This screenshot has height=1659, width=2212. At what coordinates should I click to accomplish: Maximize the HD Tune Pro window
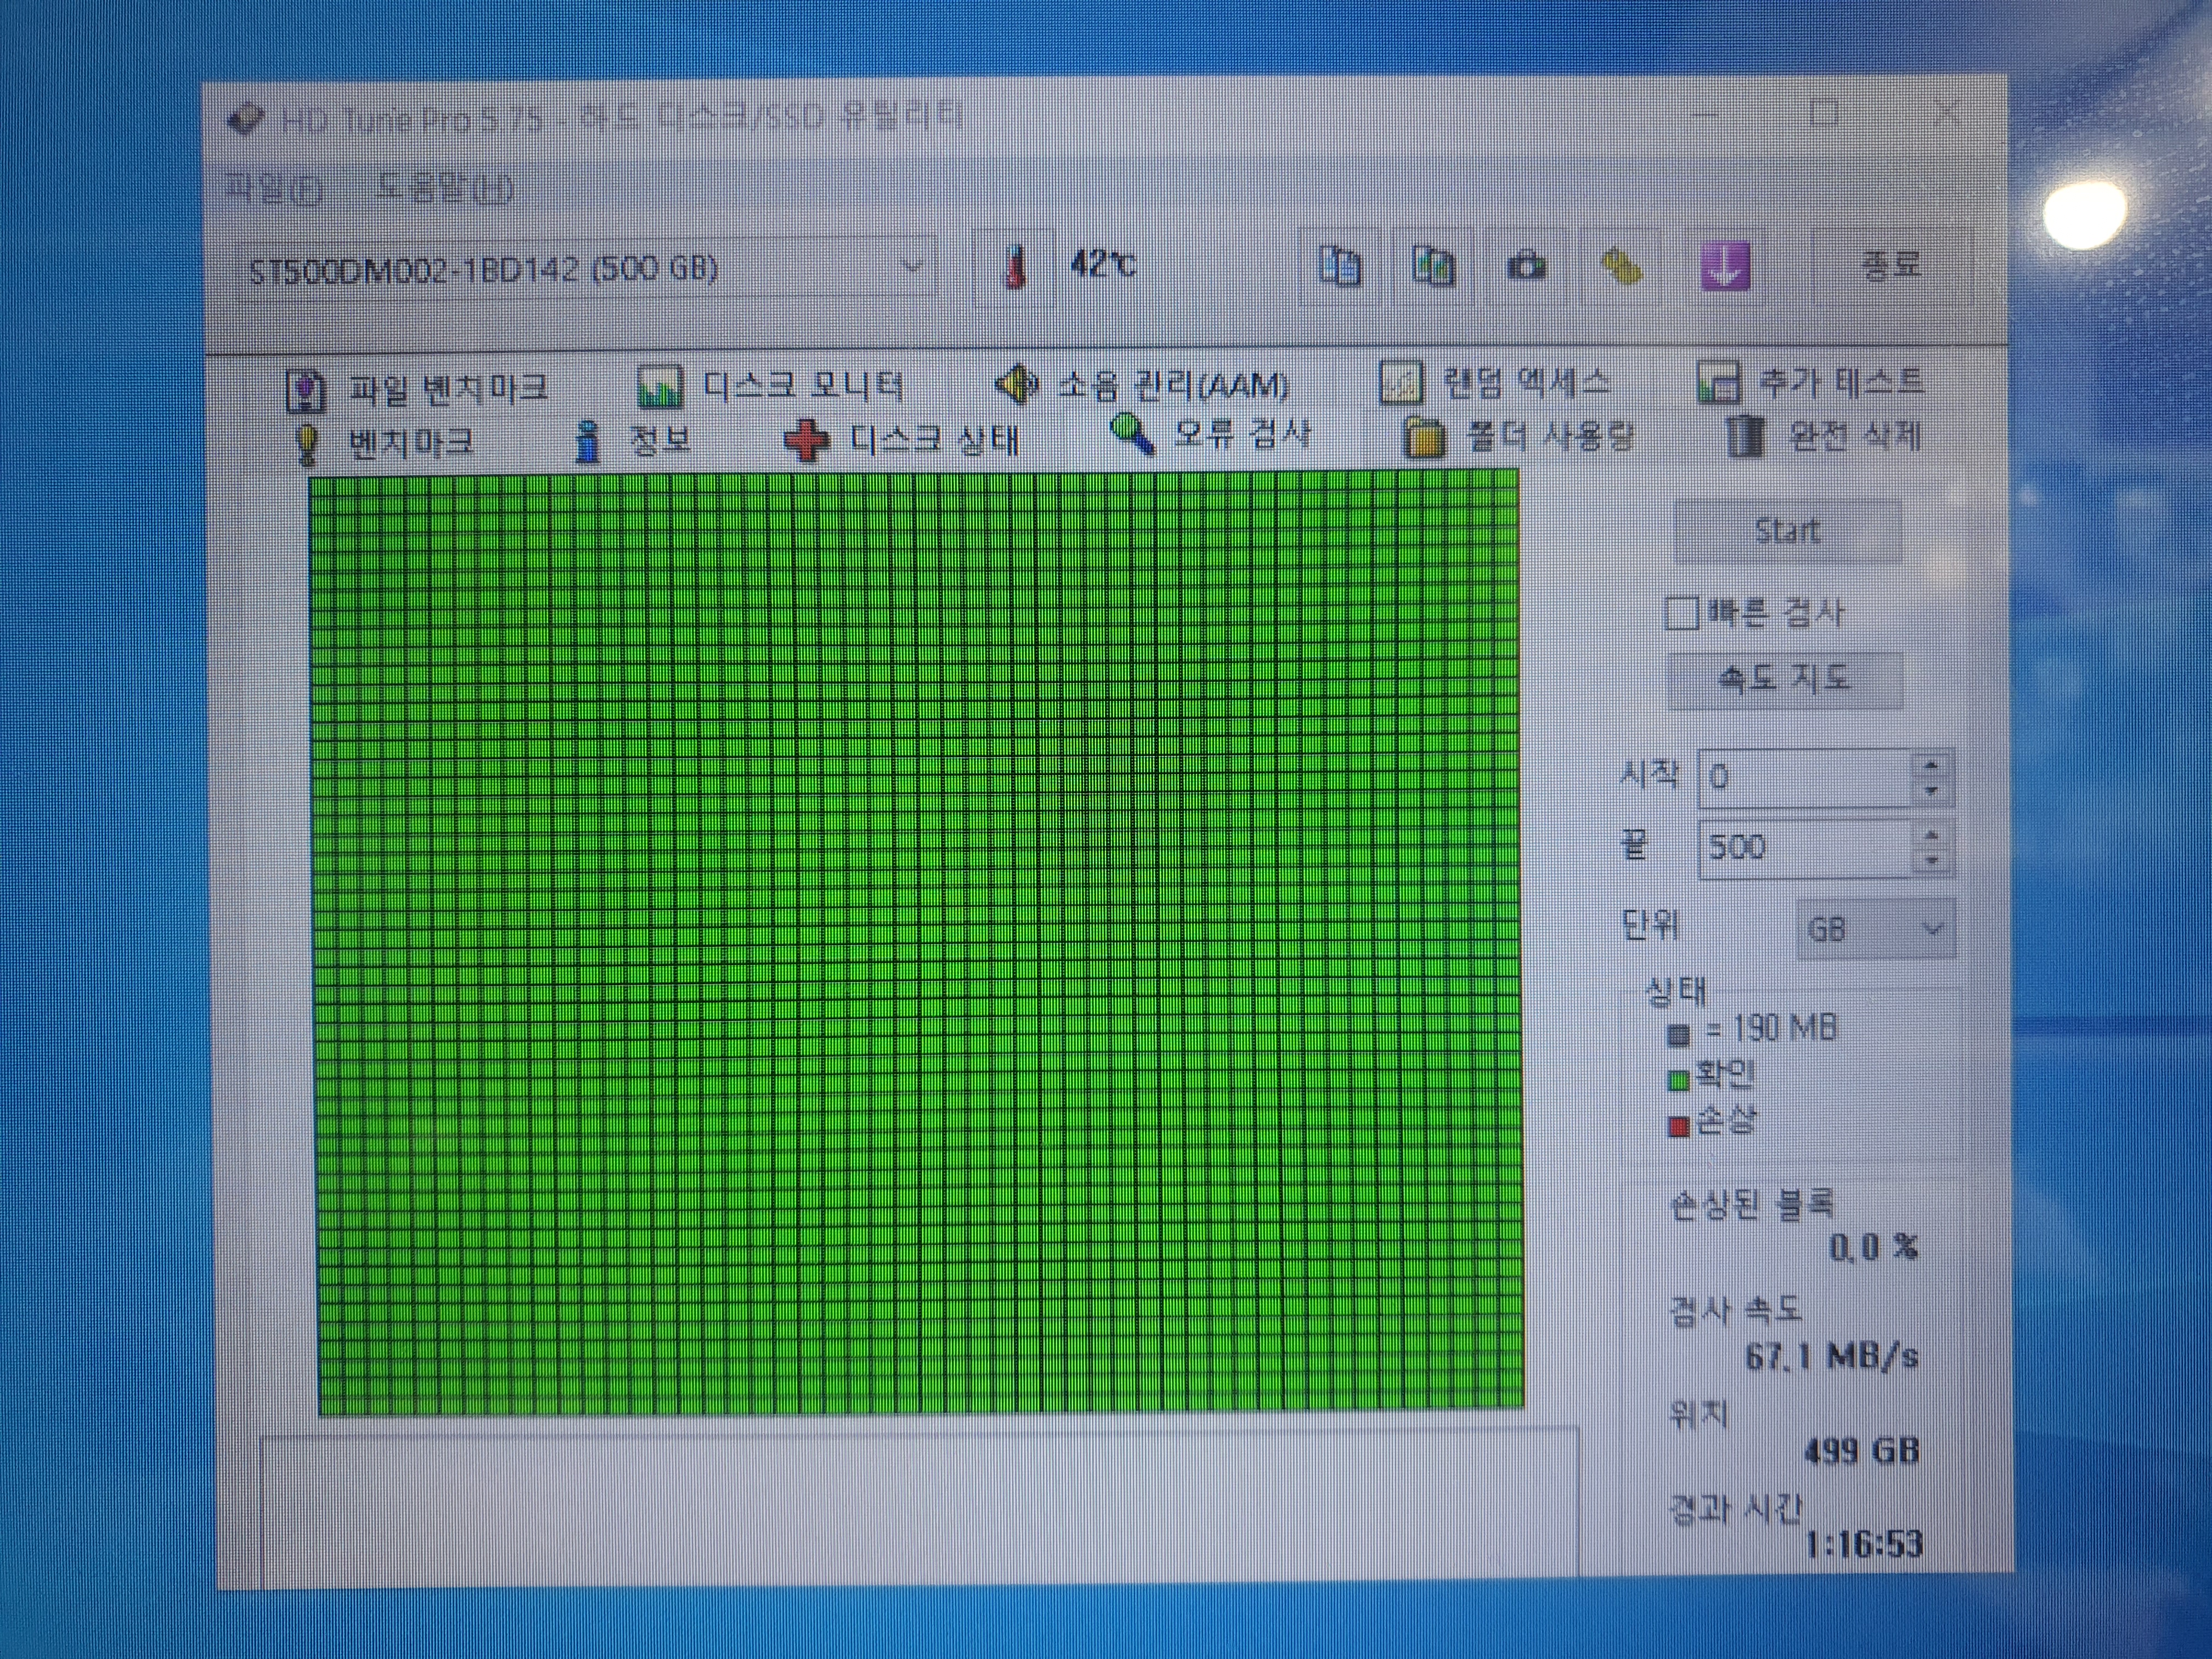(x=1825, y=113)
